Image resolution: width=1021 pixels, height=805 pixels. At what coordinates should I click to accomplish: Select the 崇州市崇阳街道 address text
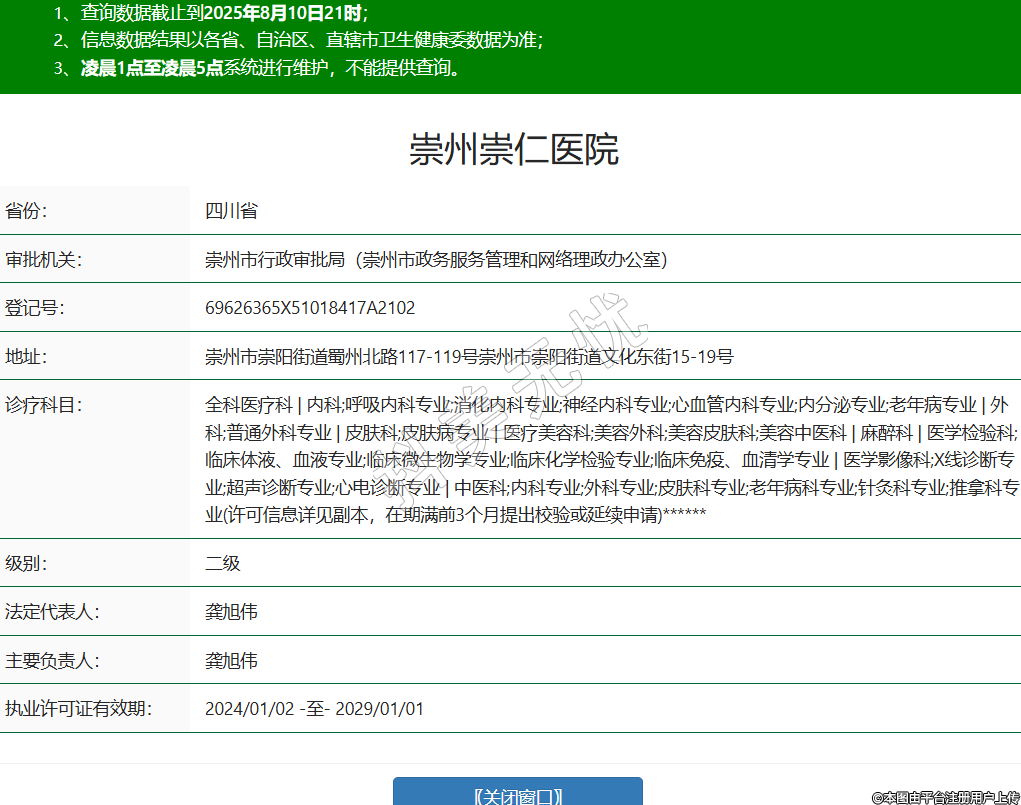(x=469, y=357)
